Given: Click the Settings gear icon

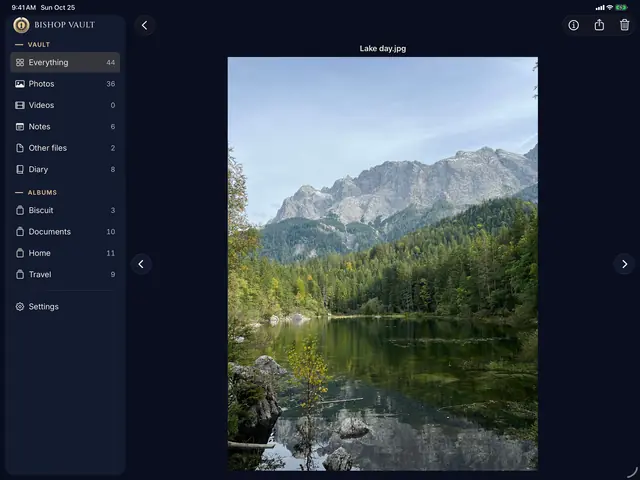Looking at the screenshot, I should coord(20,307).
